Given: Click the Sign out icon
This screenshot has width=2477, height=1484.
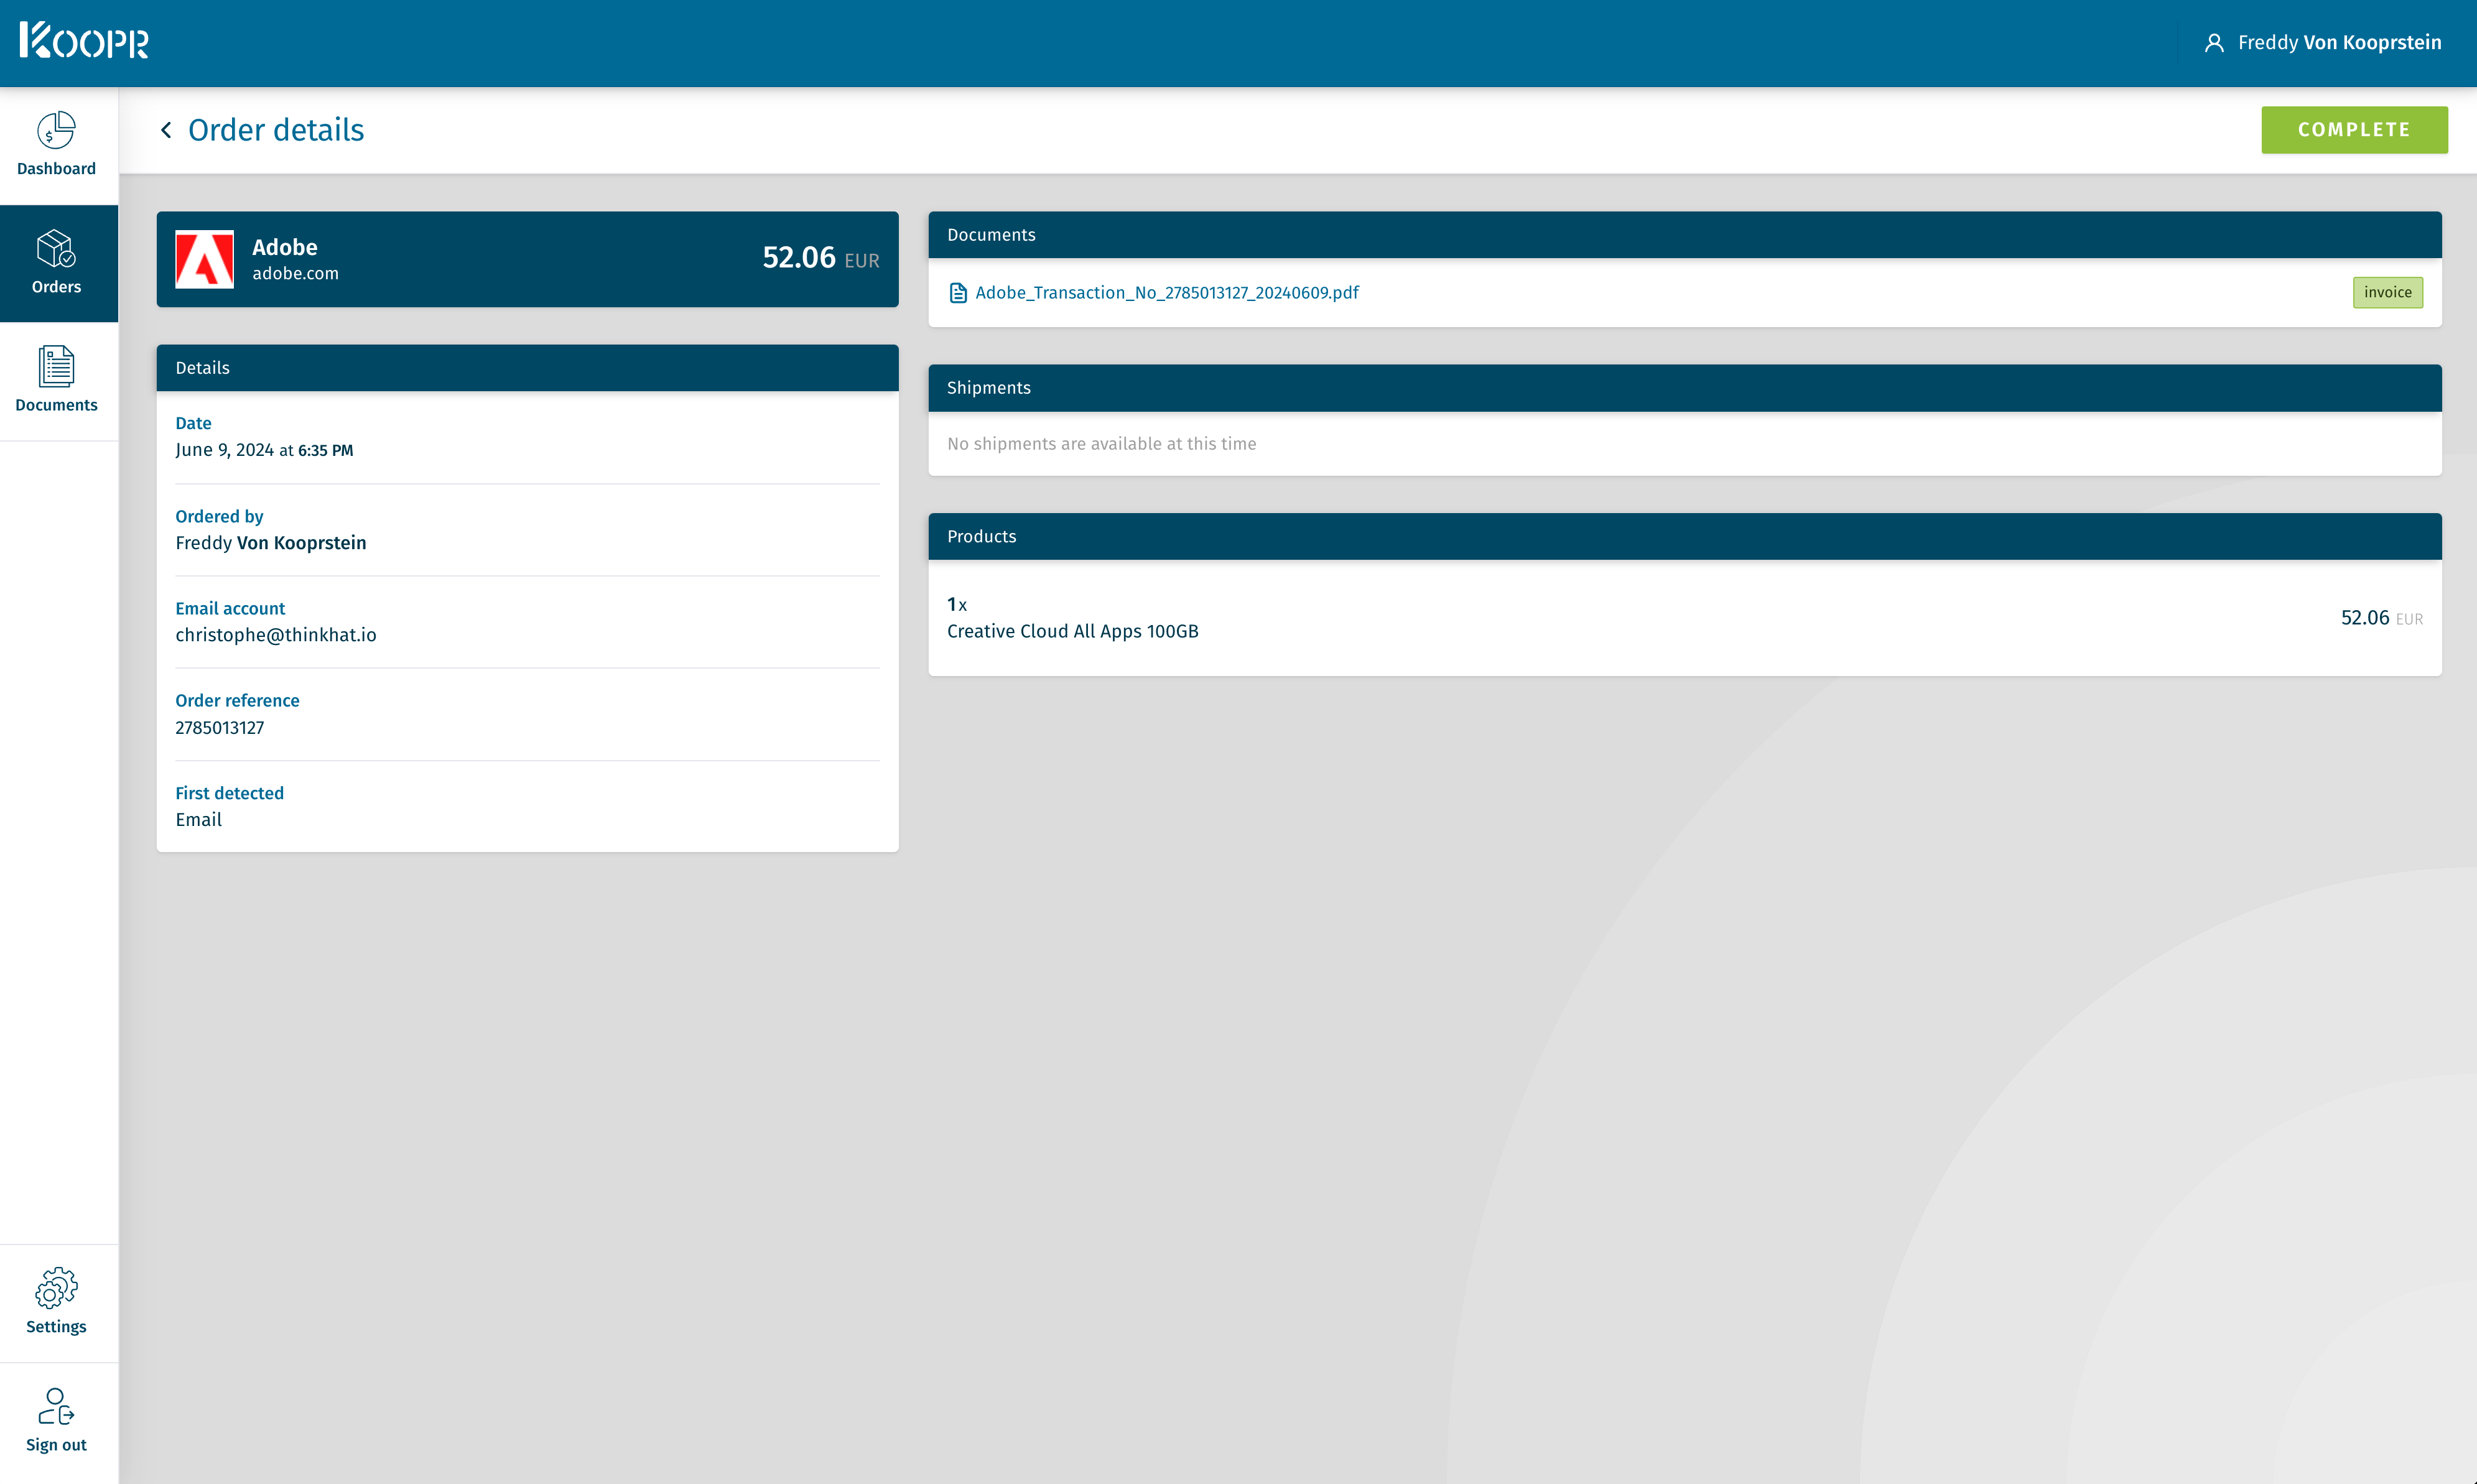Looking at the screenshot, I should (x=56, y=1406).
